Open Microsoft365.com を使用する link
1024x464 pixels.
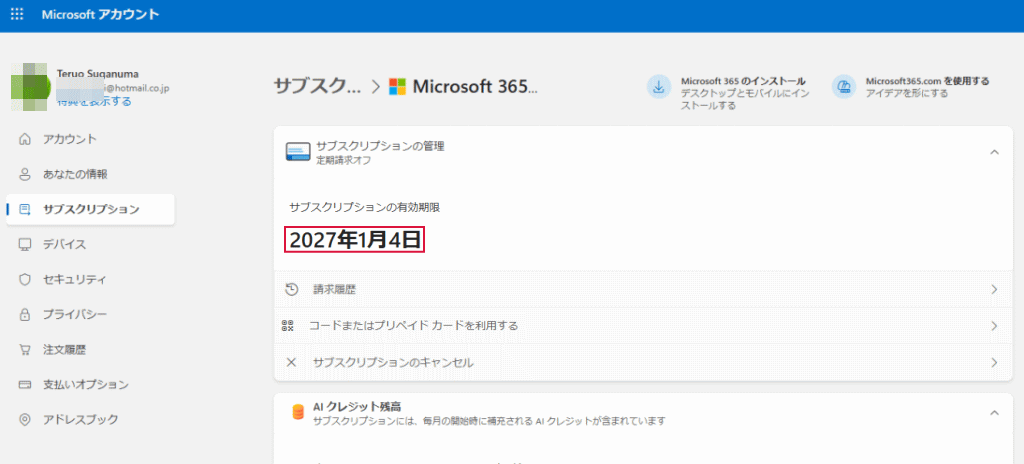tap(927, 81)
